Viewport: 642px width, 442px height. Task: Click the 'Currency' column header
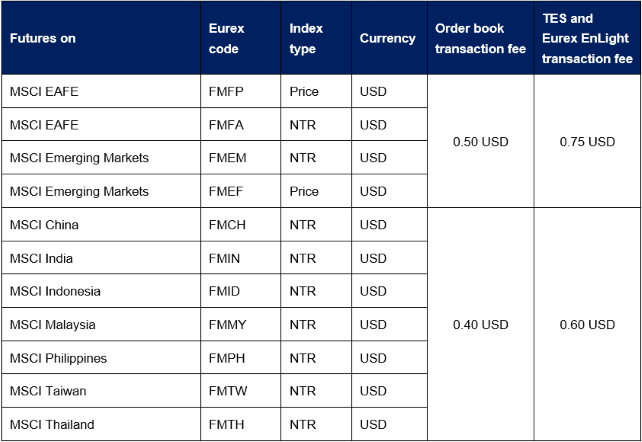click(x=387, y=39)
